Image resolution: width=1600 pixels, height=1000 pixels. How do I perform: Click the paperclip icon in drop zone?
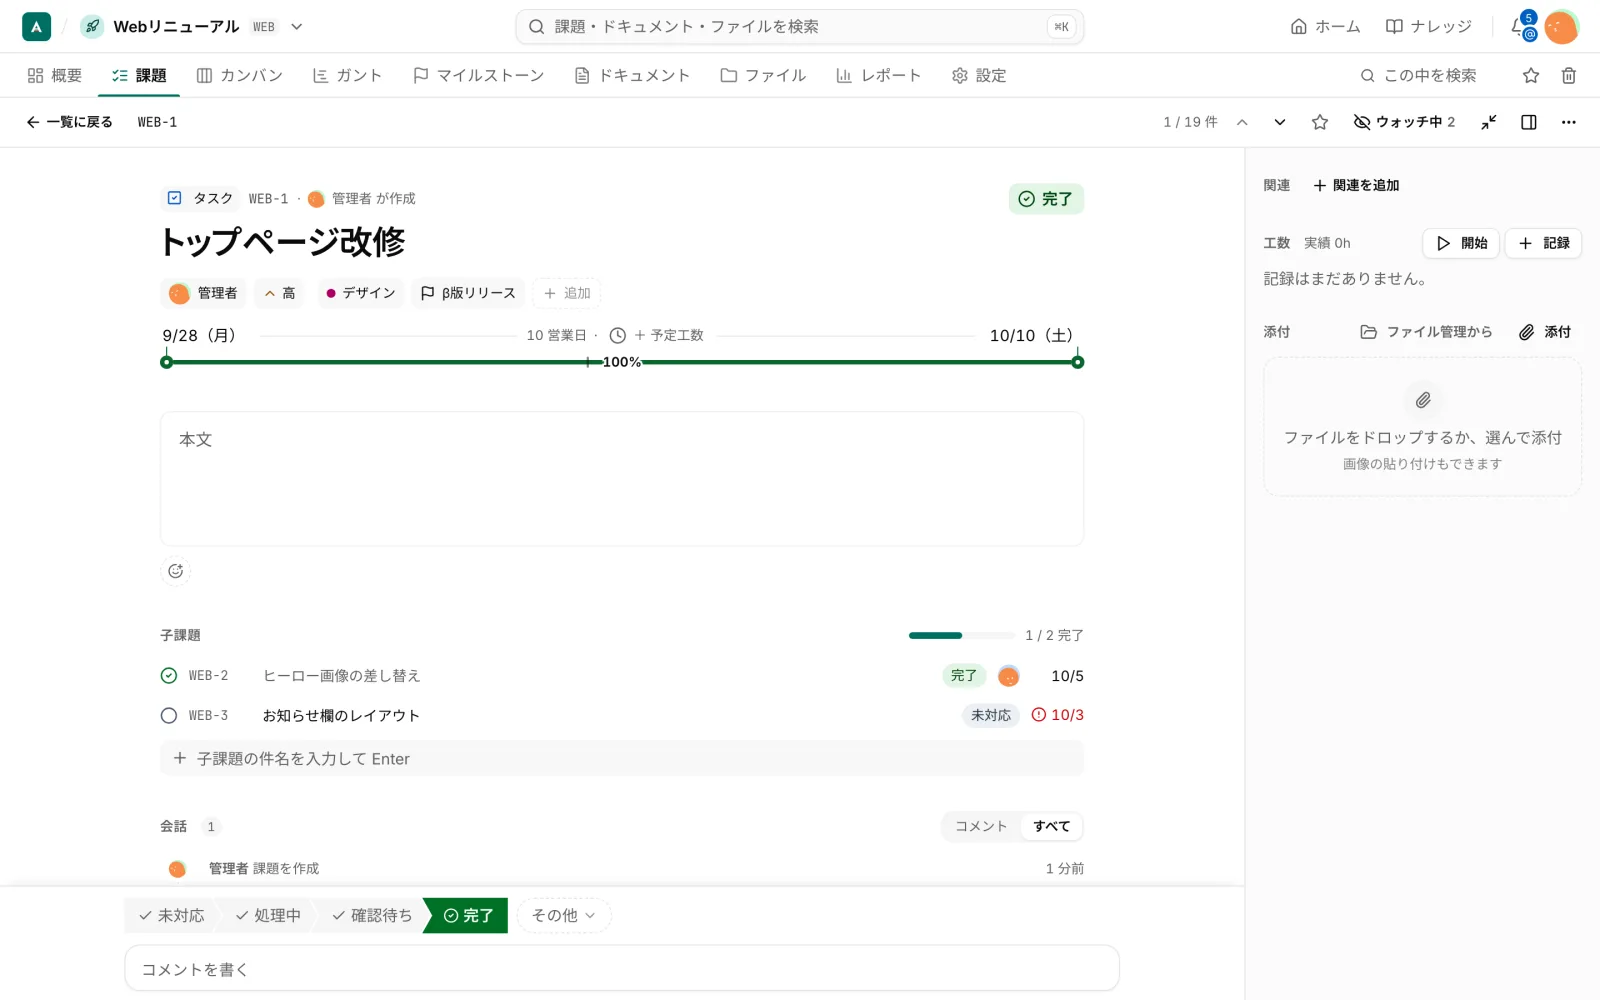tap(1423, 400)
